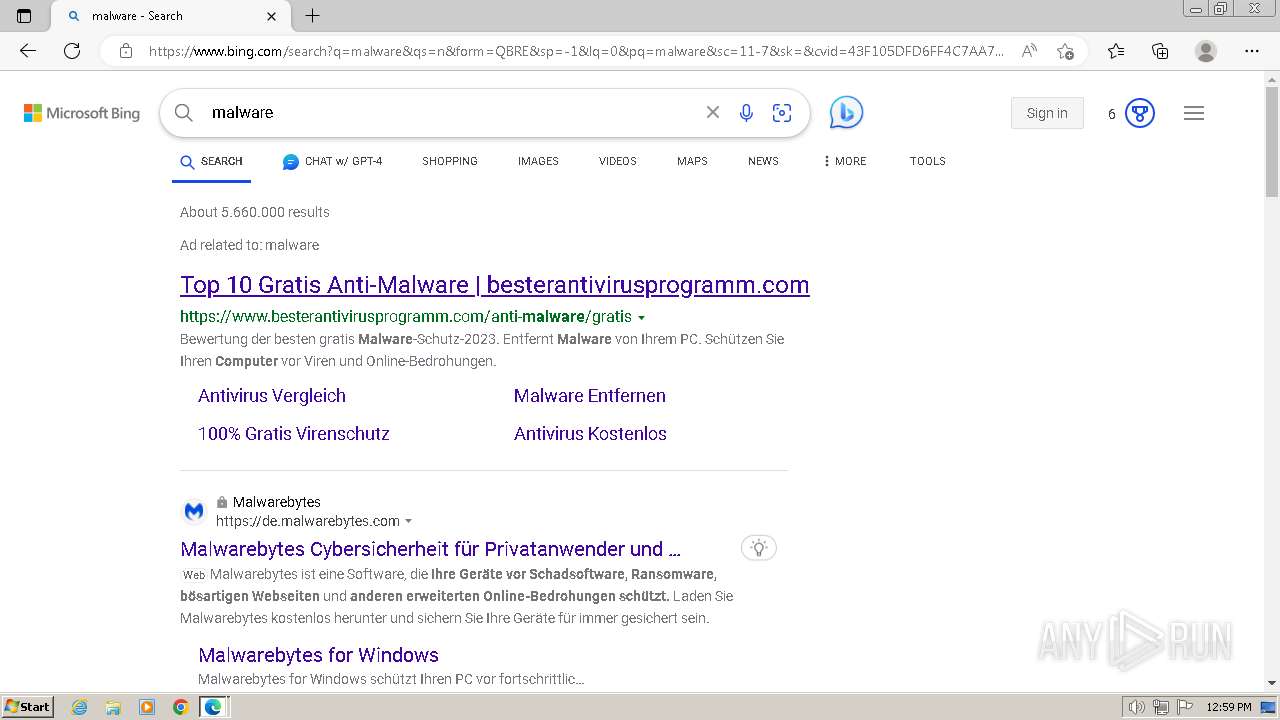Click the malware search input field
This screenshot has width=1280, height=720.
coord(450,113)
